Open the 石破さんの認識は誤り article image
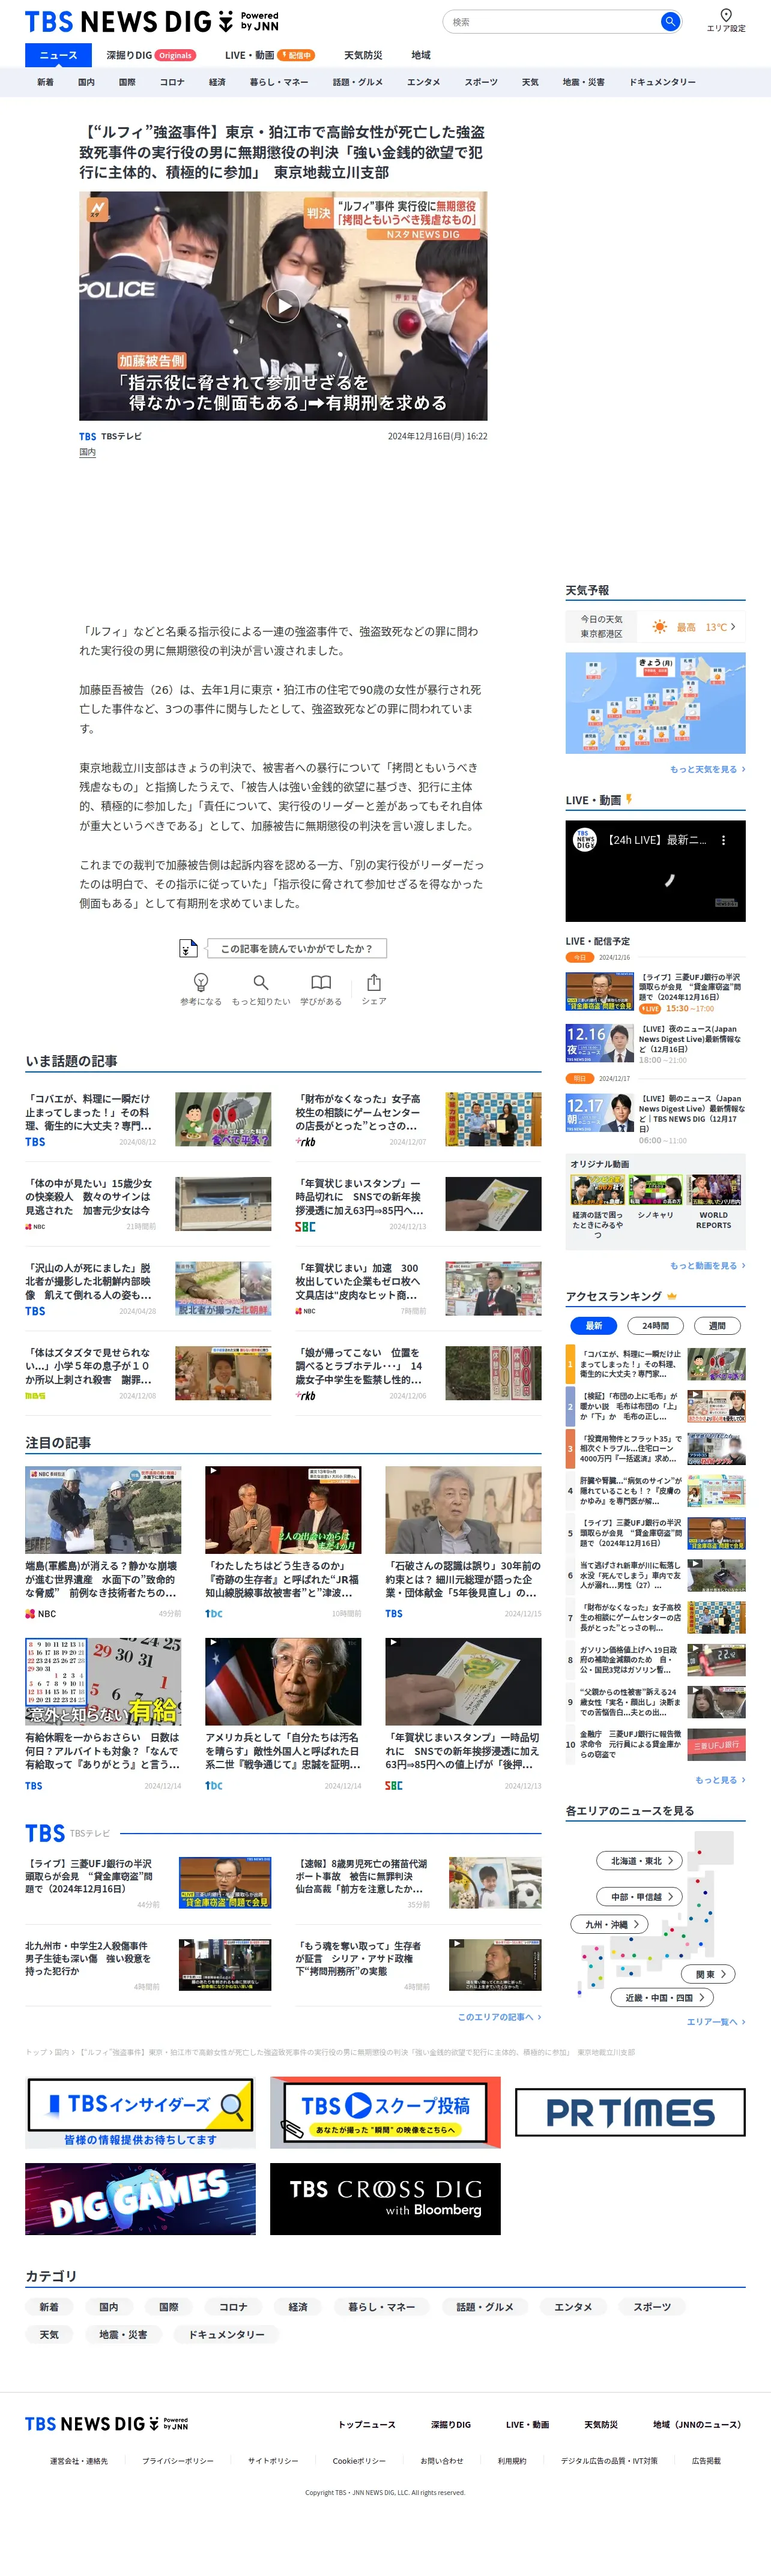 (463, 1510)
